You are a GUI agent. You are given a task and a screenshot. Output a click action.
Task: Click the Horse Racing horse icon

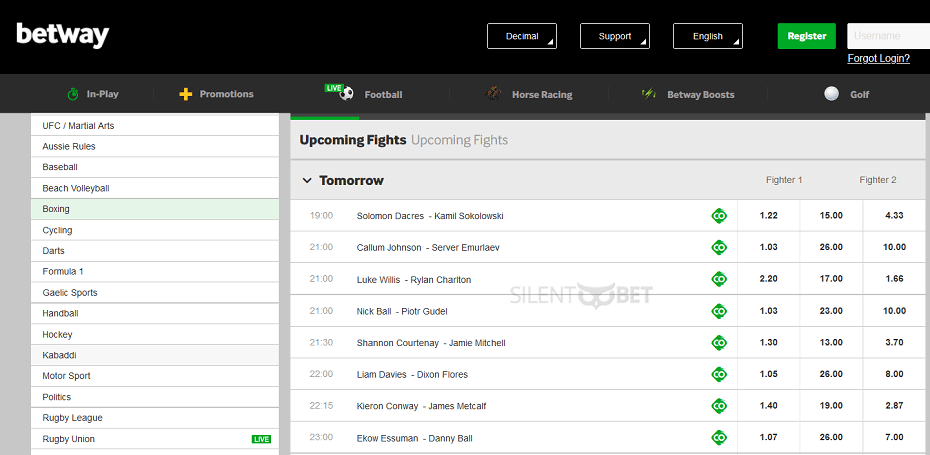pos(493,94)
